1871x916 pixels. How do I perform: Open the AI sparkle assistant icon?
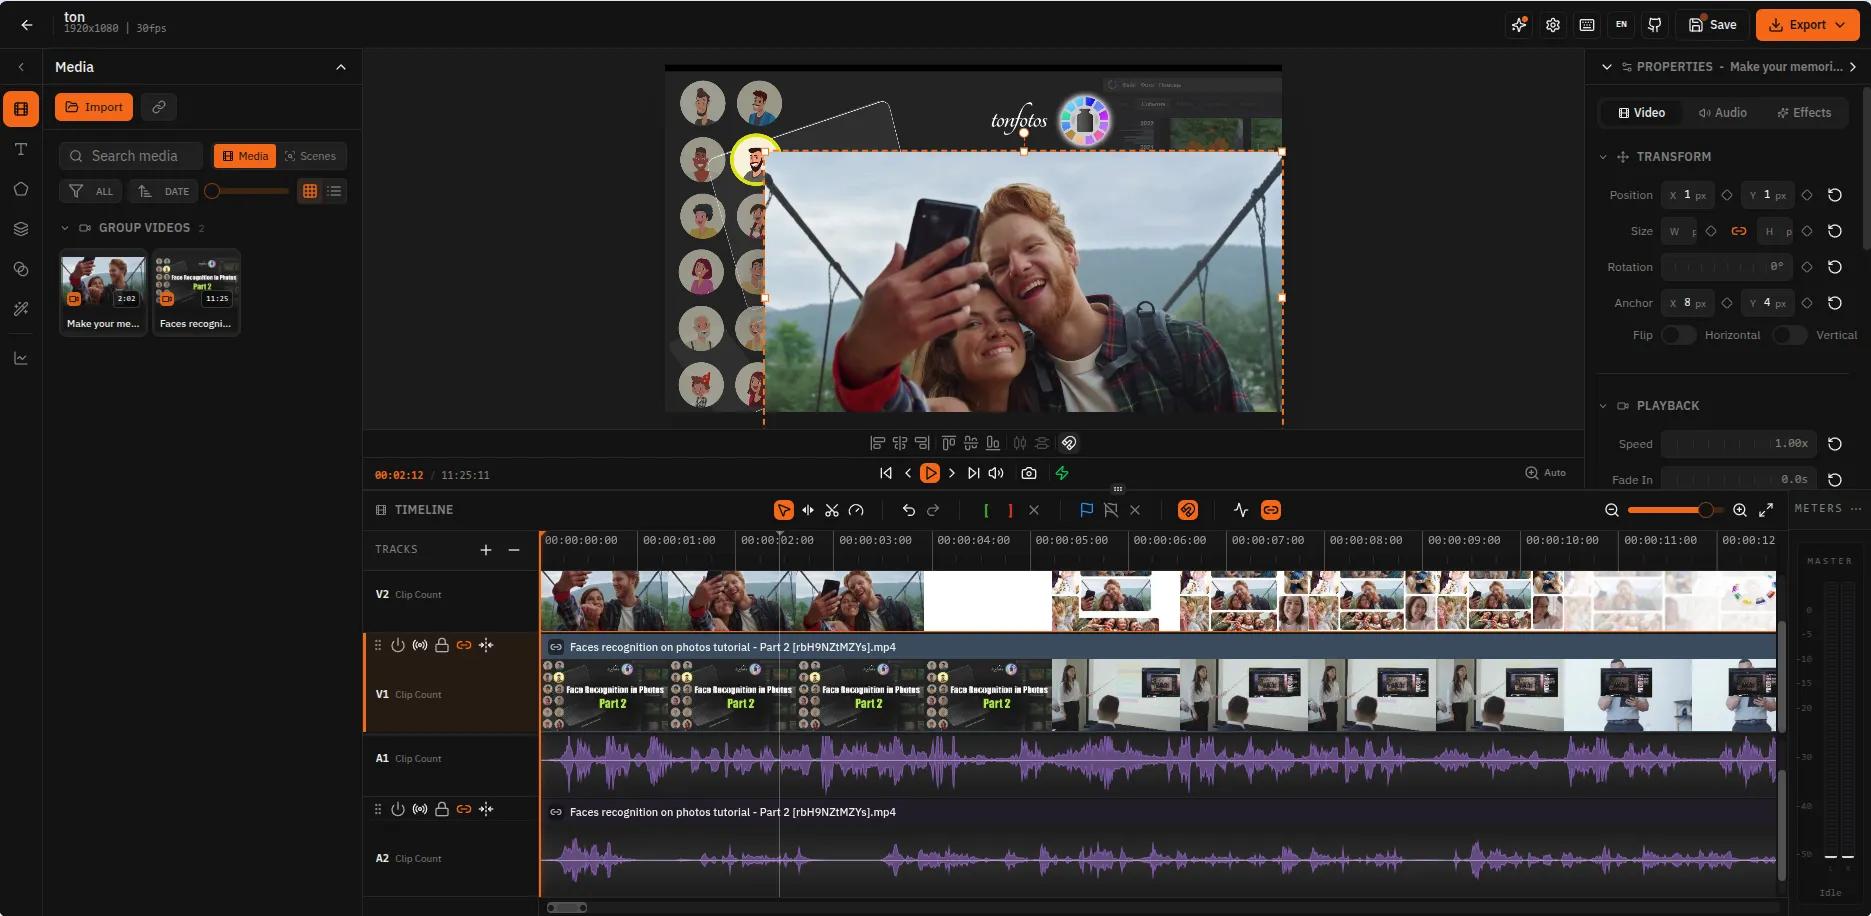click(x=1519, y=25)
